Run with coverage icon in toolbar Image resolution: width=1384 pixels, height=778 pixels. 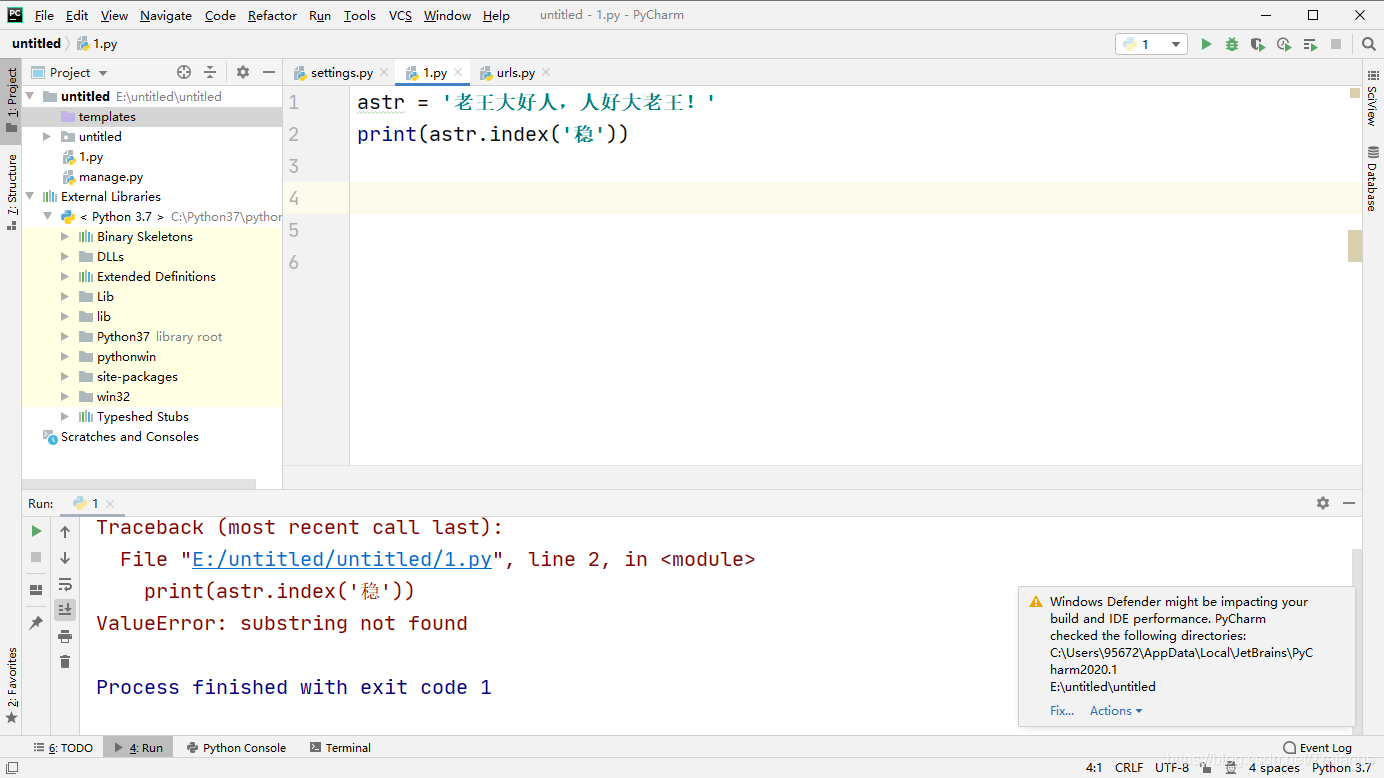click(1258, 44)
